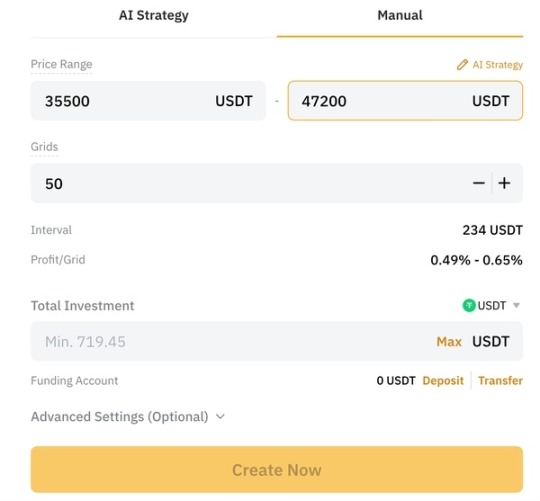Image resolution: width=540 pixels, height=501 pixels.
Task: Click the Create Now button
Action: coord(277,470)
